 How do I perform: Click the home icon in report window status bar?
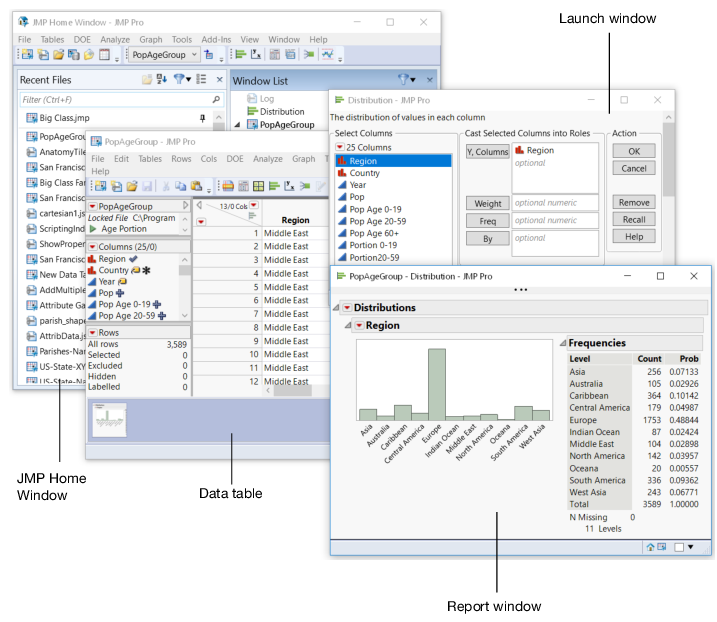pyautogui.click(x=650, y=547)
